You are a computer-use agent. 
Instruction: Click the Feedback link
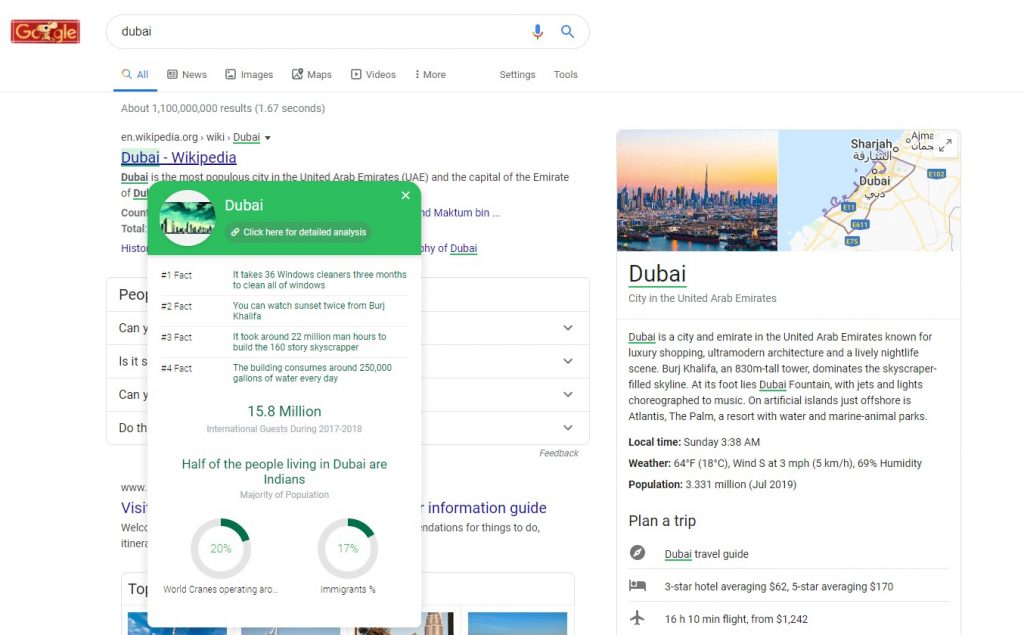click(x=558, y=453)
